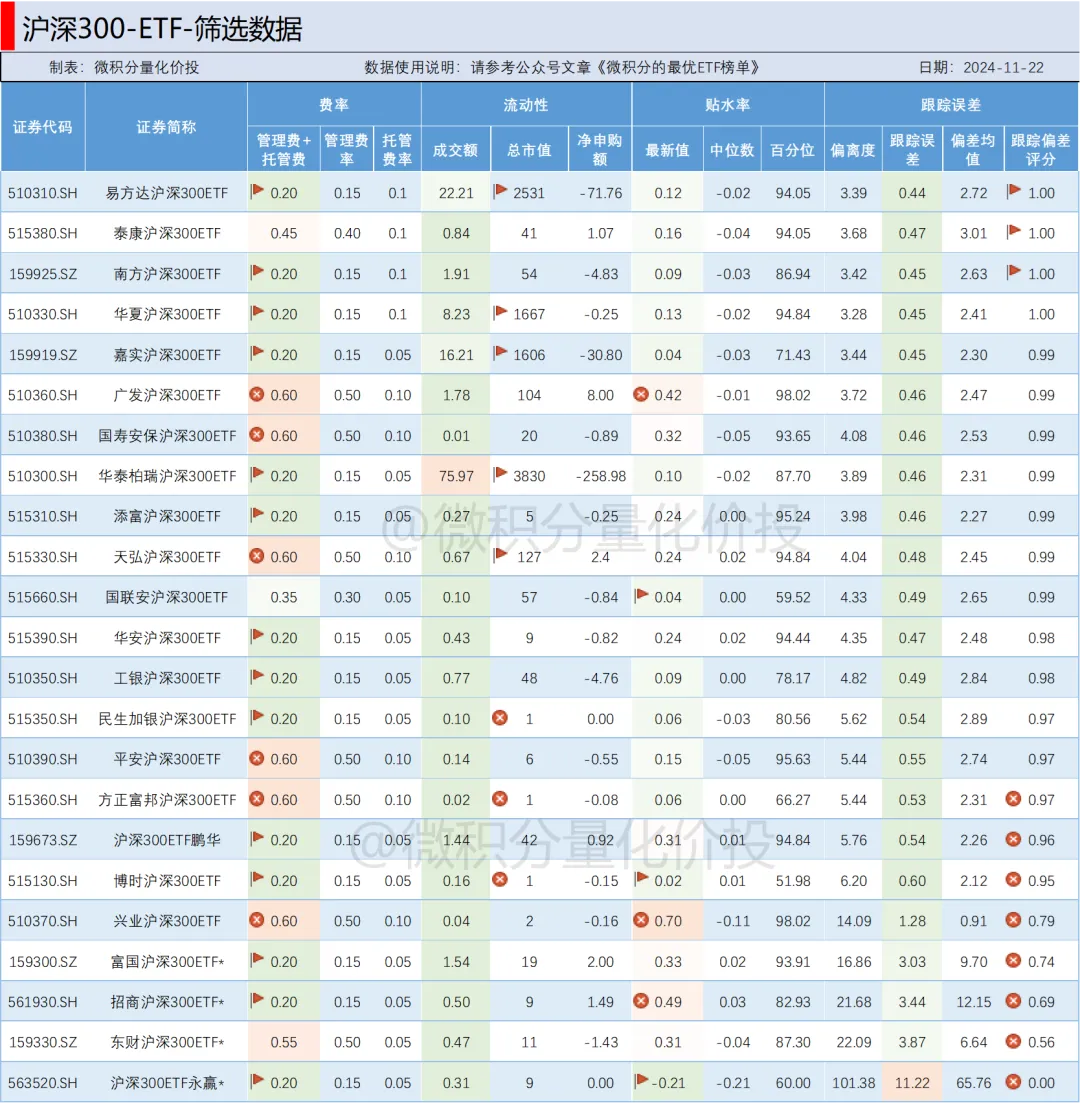Image resolution: width=1080 pixels, height=1103 pixels.
Task: Click the red flag beside 国联安 latest value 0.04
Action: click(x=642, y=596)
